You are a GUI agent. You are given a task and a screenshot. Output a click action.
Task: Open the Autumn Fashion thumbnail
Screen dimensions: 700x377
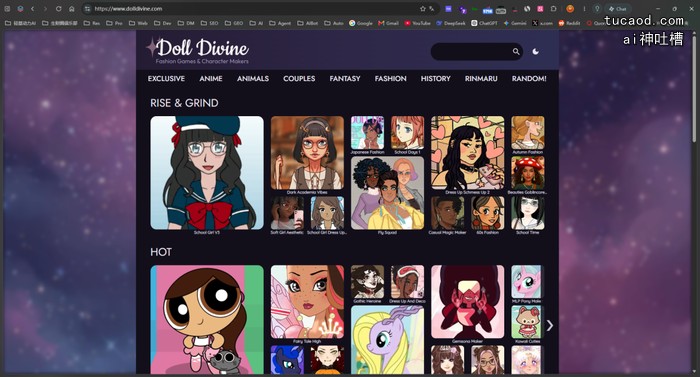coord(528,133)
